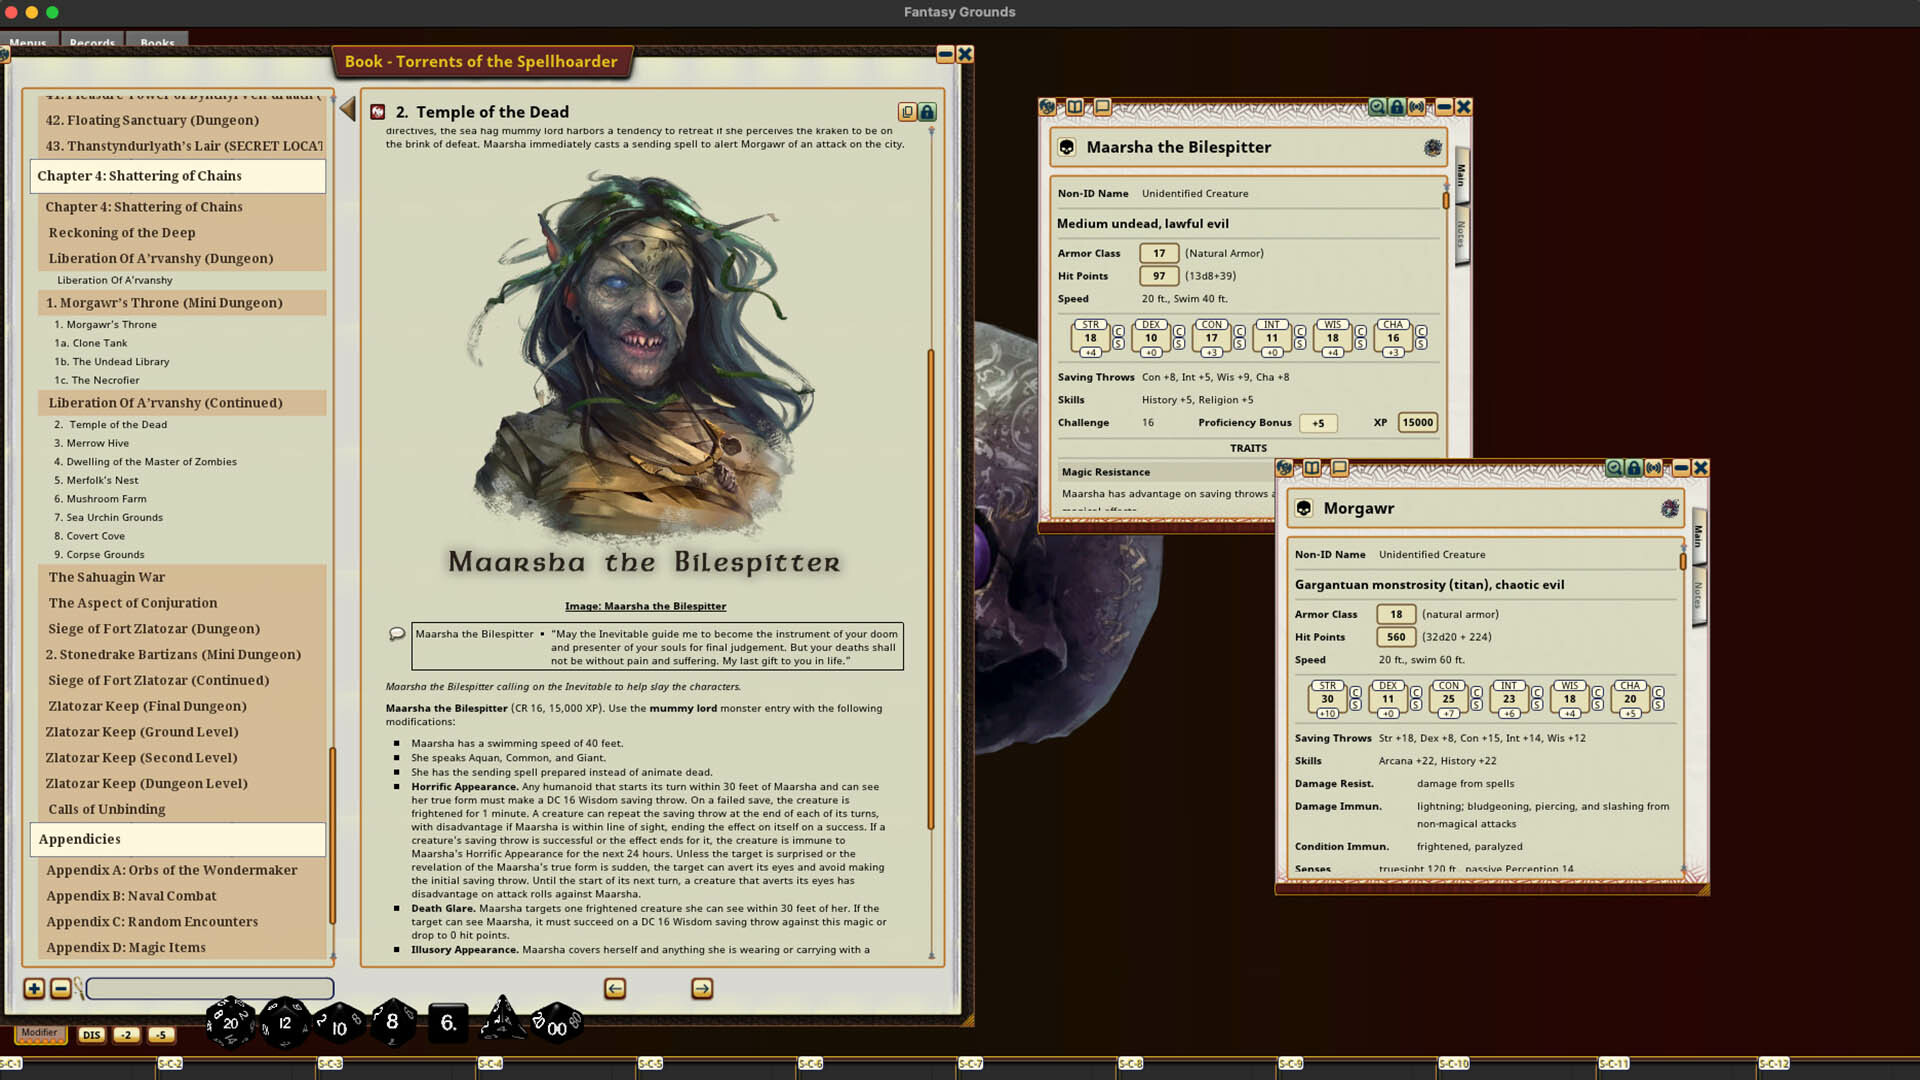Click the search field below the book sidebar

[x=210, y=988]
